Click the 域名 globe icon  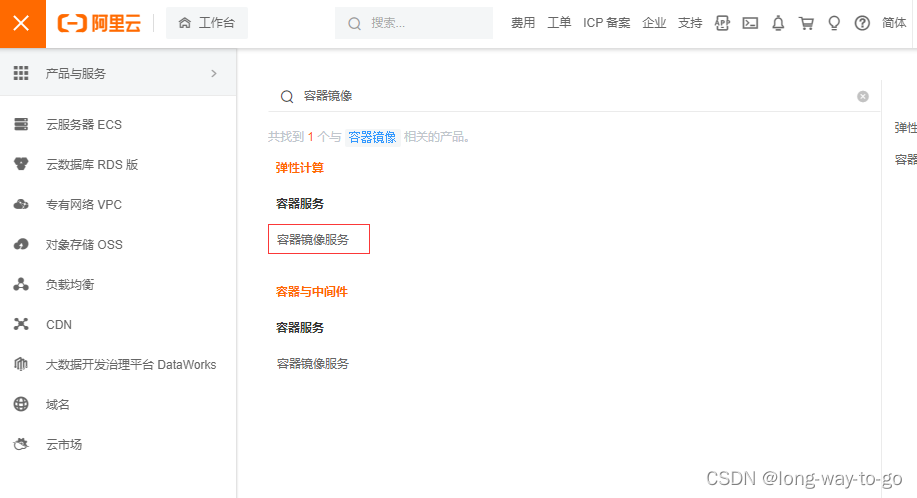point(21,404)
